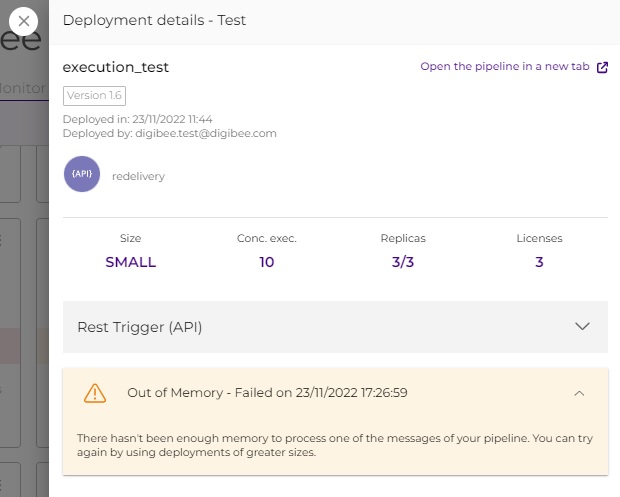Click the Replicas 3/3 value

[x=403, y=262]
